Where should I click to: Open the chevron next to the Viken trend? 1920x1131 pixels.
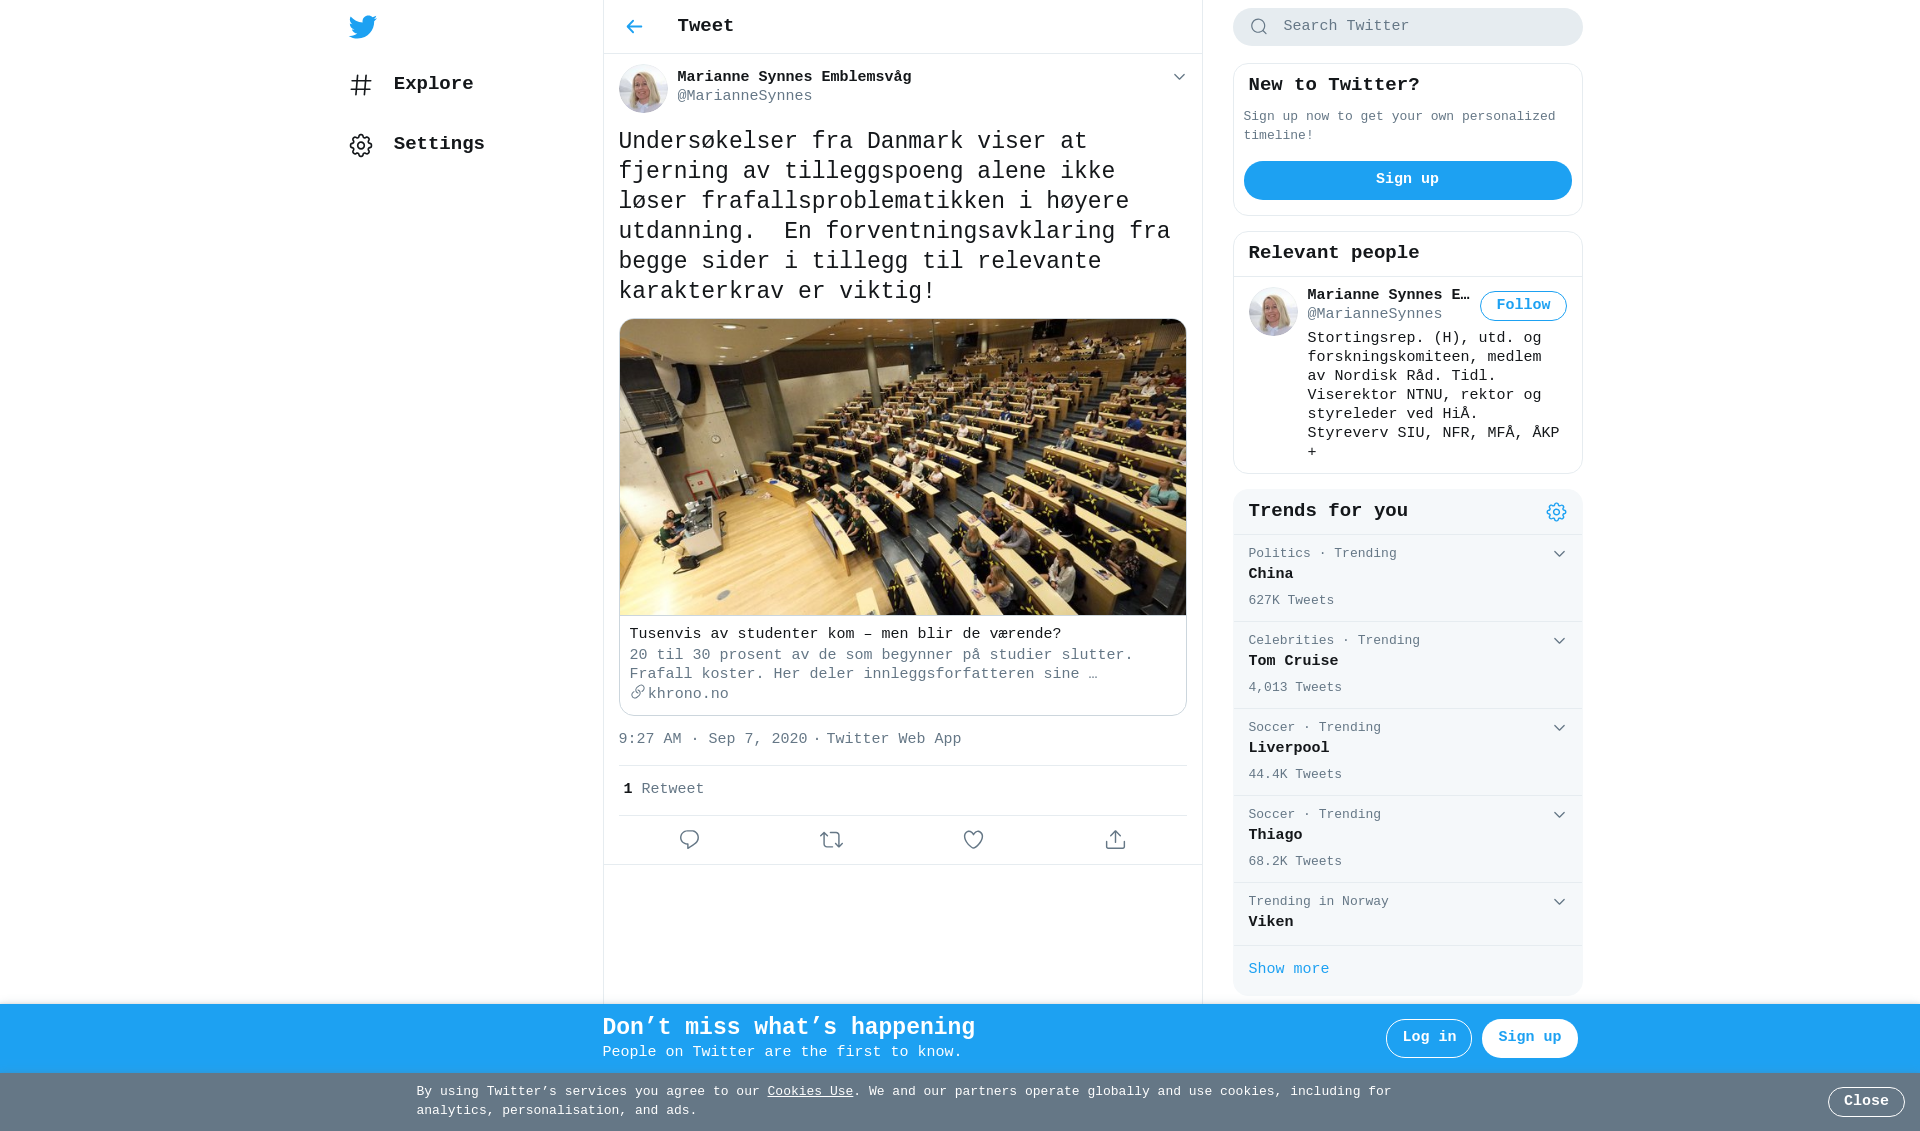point(1559,902)
